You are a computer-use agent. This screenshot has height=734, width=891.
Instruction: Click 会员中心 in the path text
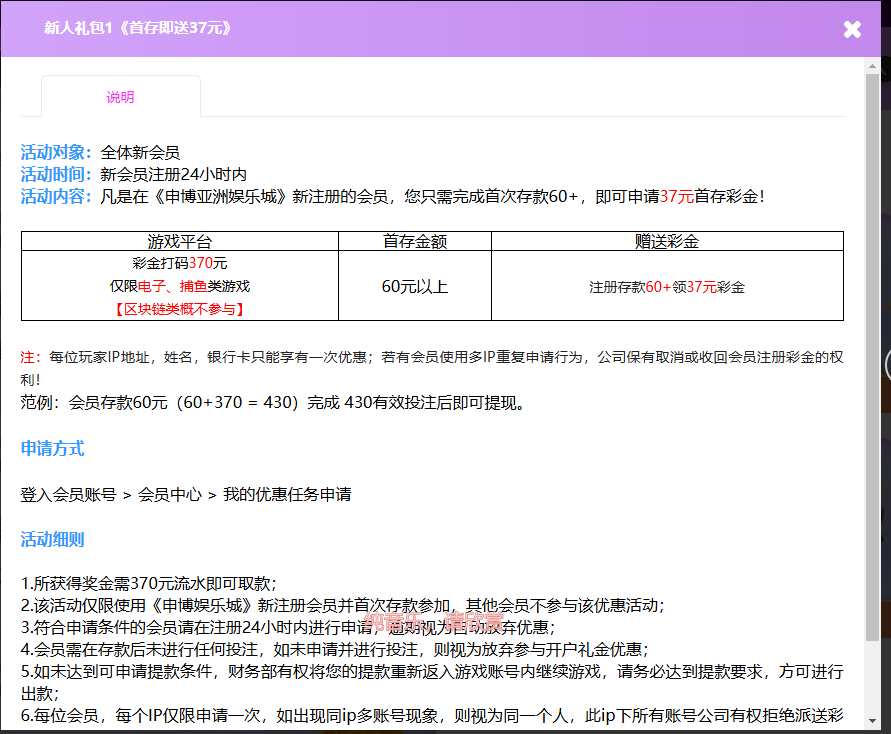click(170, 495)
